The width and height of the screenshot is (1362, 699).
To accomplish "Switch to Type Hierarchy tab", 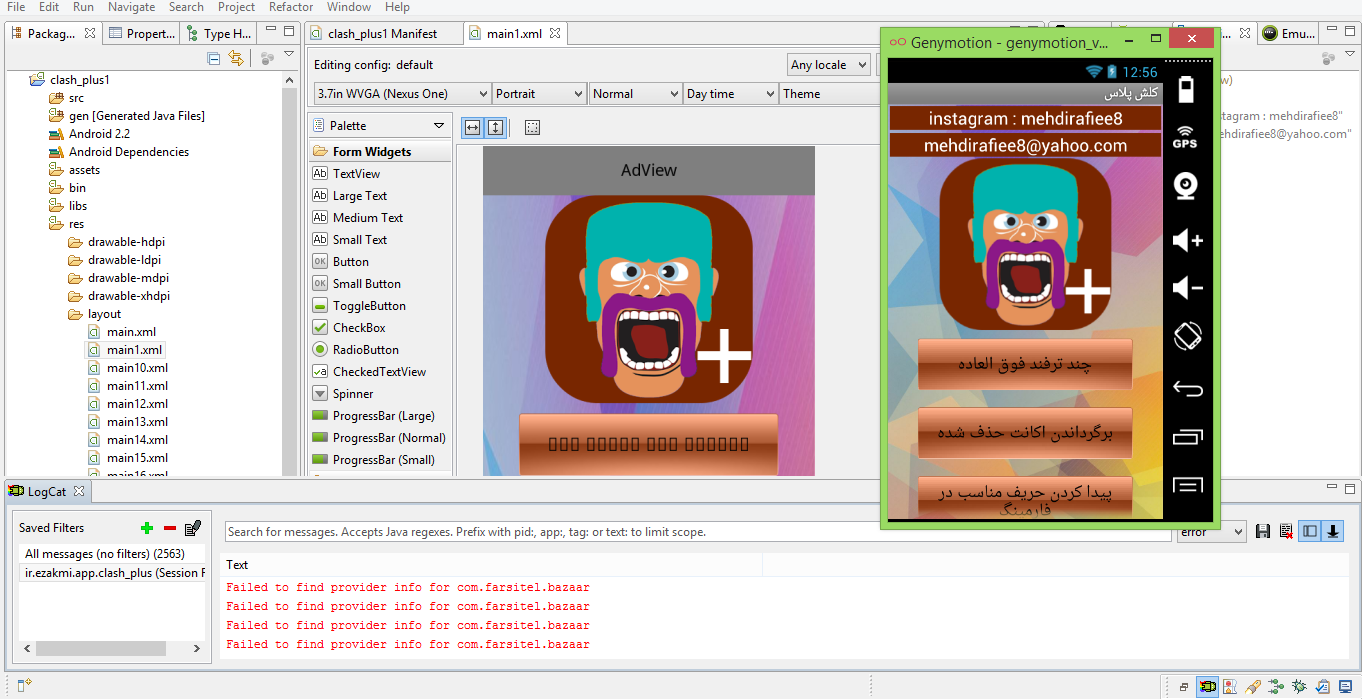I will point(218,33).
